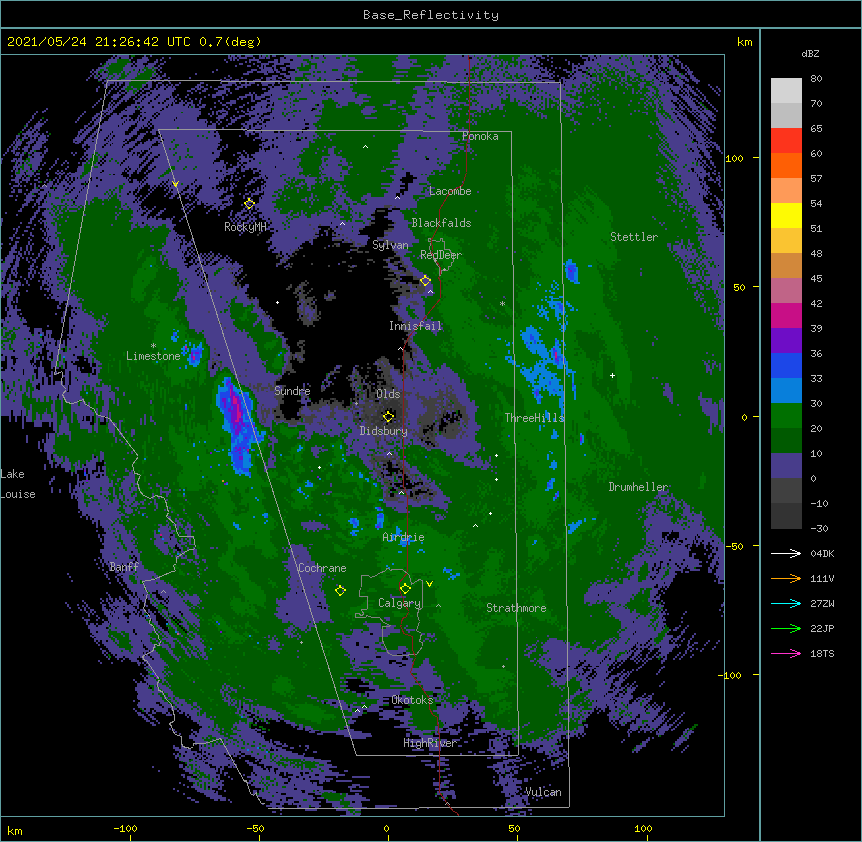Click the 04DK legend label
The height and width of the screenshot is (842, 862).
coord(822,553)
